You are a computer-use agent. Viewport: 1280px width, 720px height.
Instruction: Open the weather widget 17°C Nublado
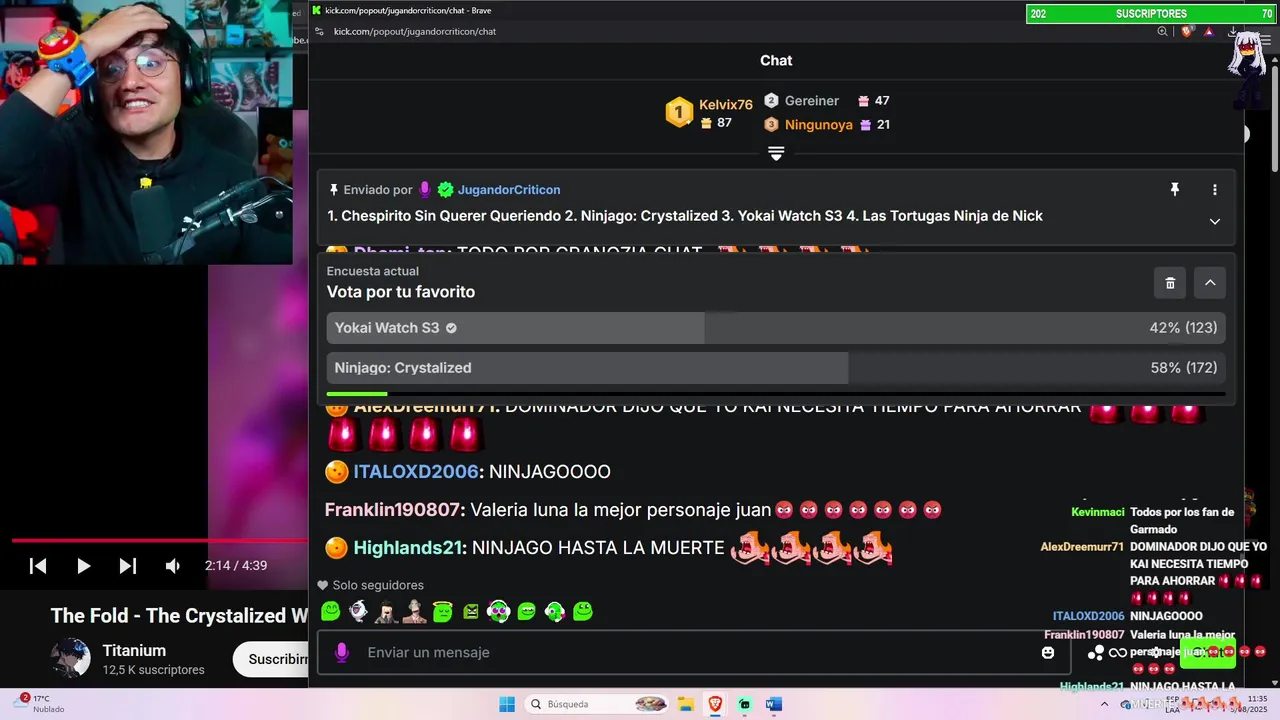coord(40,704)
